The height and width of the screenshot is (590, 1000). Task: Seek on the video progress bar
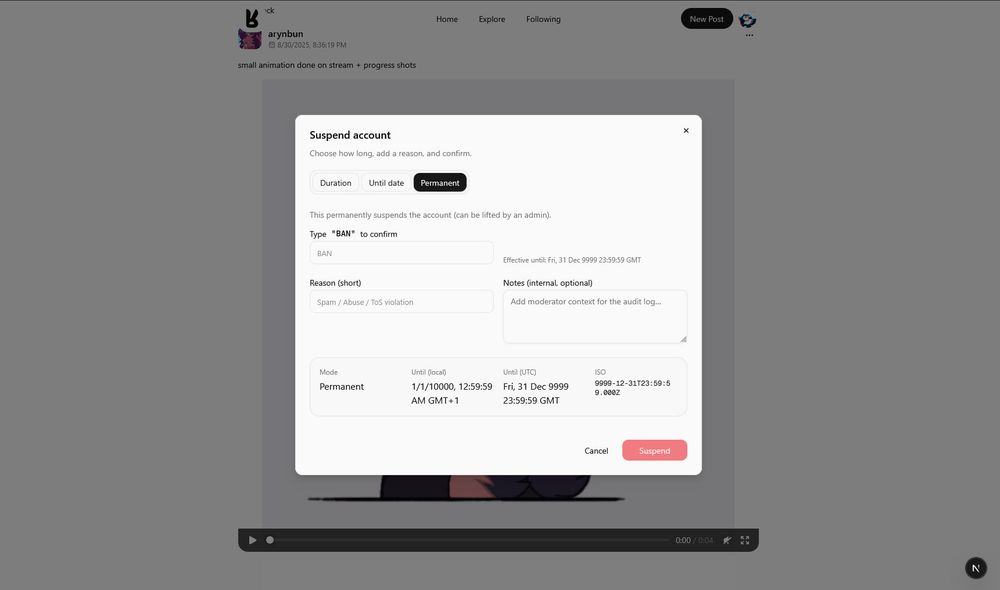point(469,540)
